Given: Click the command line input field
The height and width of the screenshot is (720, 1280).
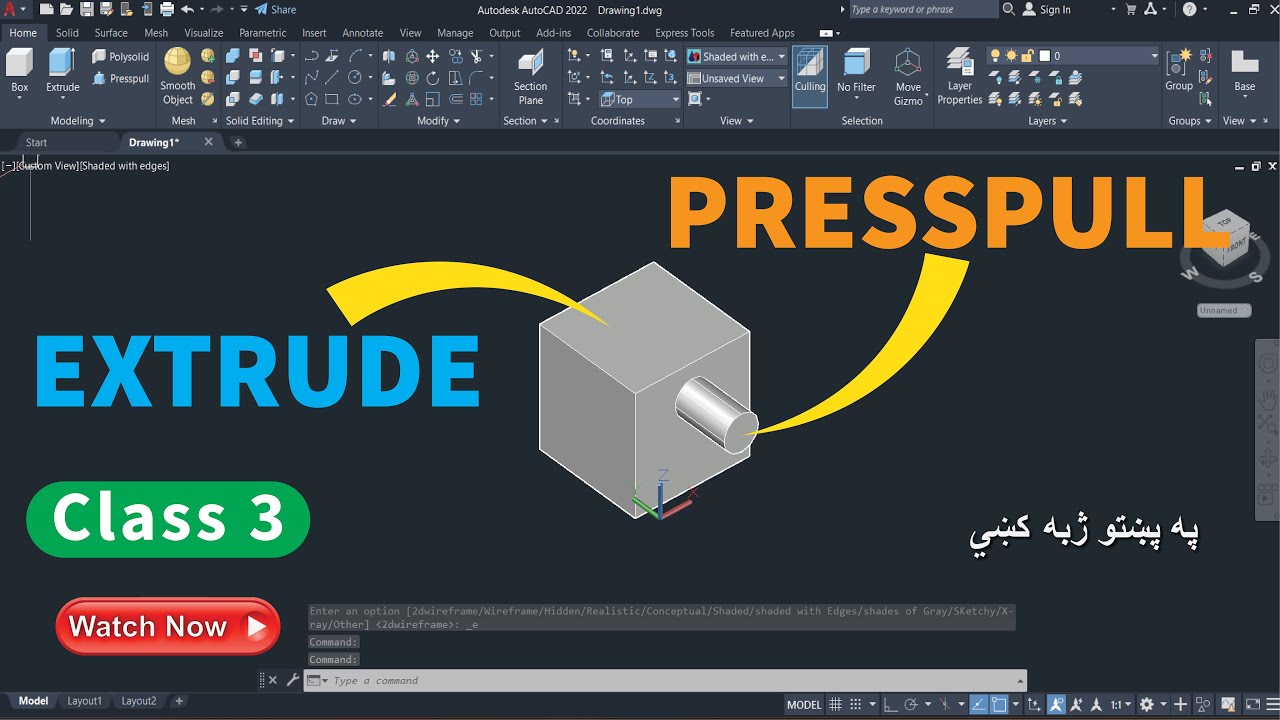Looking at the screenshot, I should [x=665, y=681].
